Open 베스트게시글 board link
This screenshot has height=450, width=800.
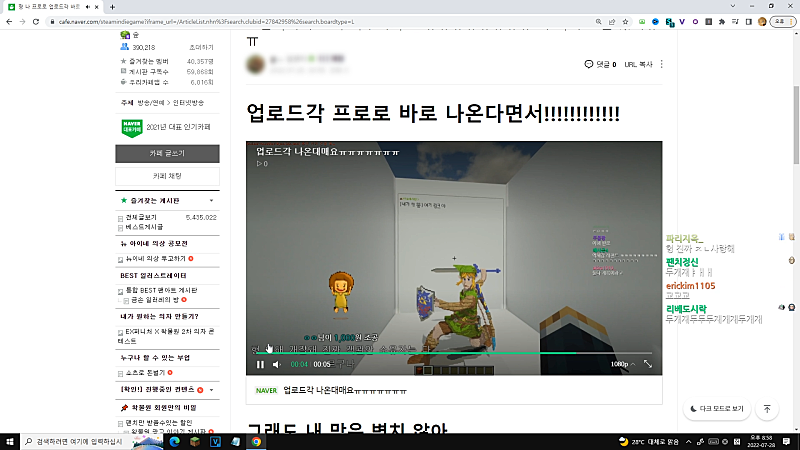point(144,227)
